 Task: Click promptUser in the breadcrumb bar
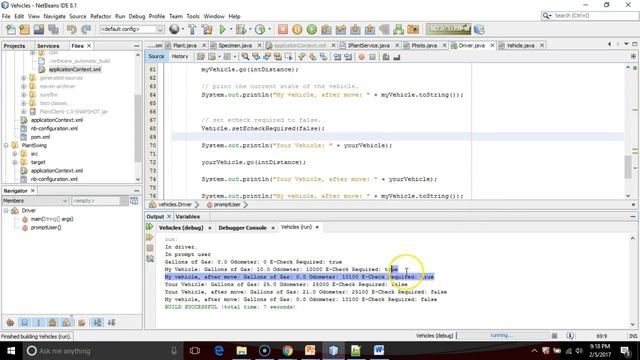click(227, 204)
